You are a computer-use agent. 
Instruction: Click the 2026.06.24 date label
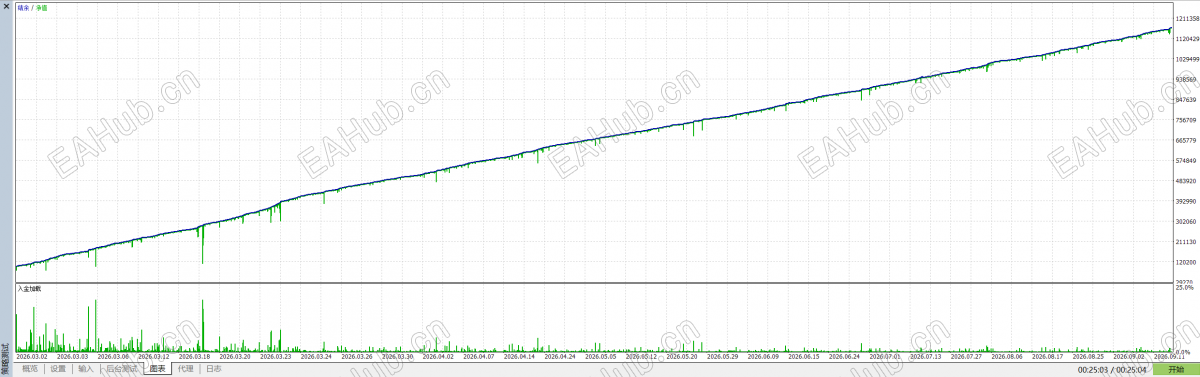point(844,356)
